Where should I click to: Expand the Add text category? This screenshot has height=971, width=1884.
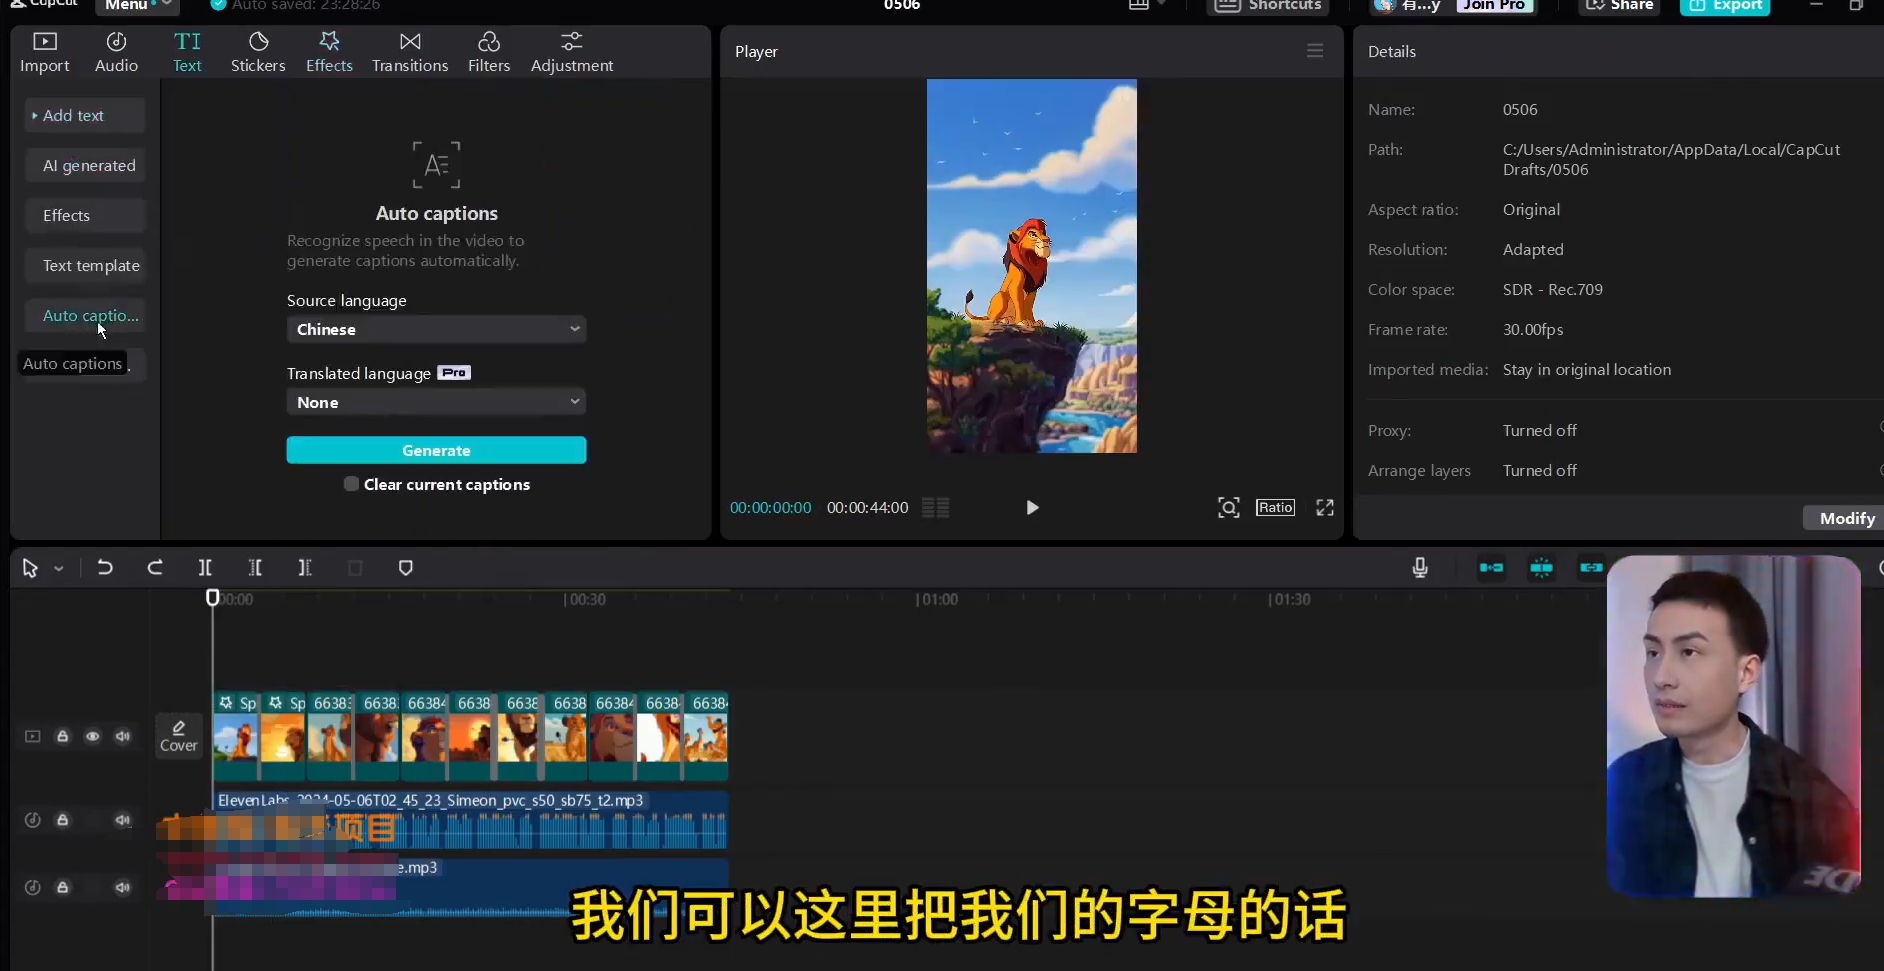tap(85, 115)
